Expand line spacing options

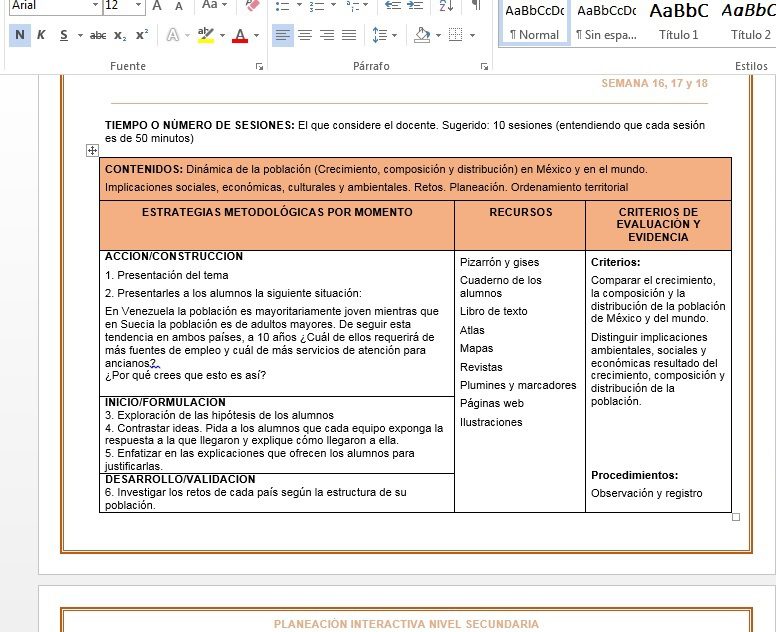385,35
